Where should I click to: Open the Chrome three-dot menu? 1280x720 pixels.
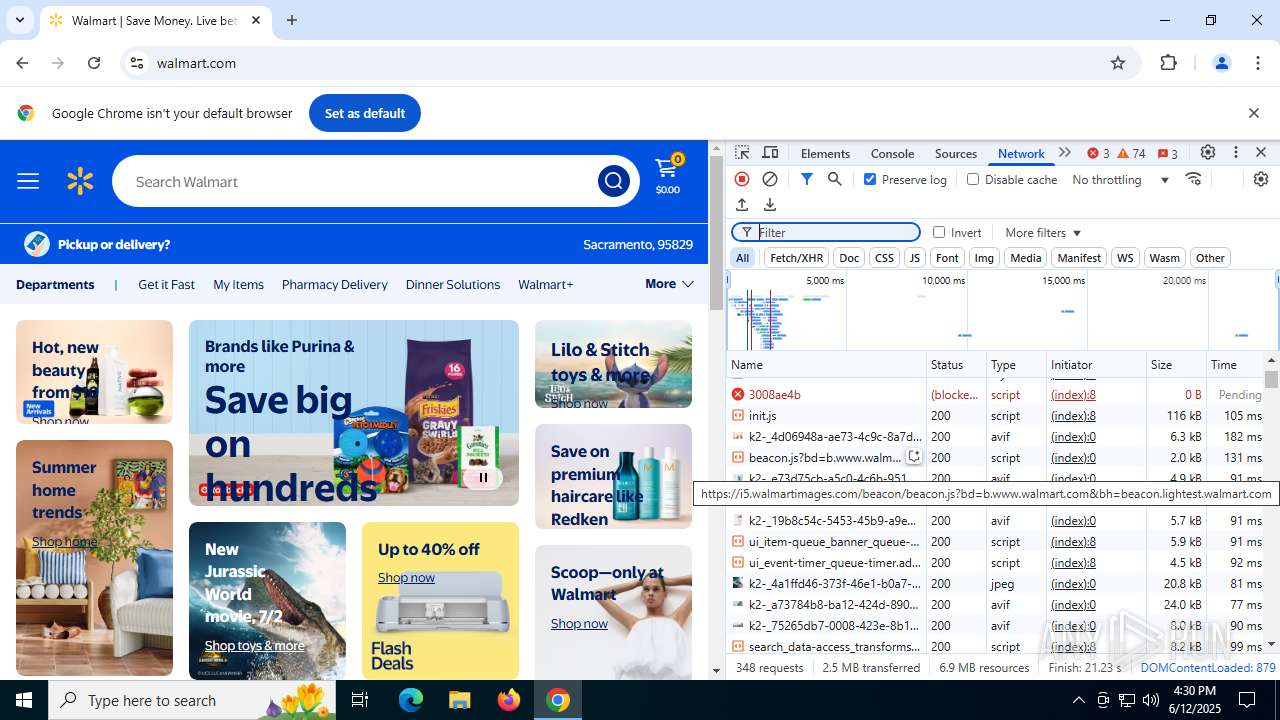1258,63
